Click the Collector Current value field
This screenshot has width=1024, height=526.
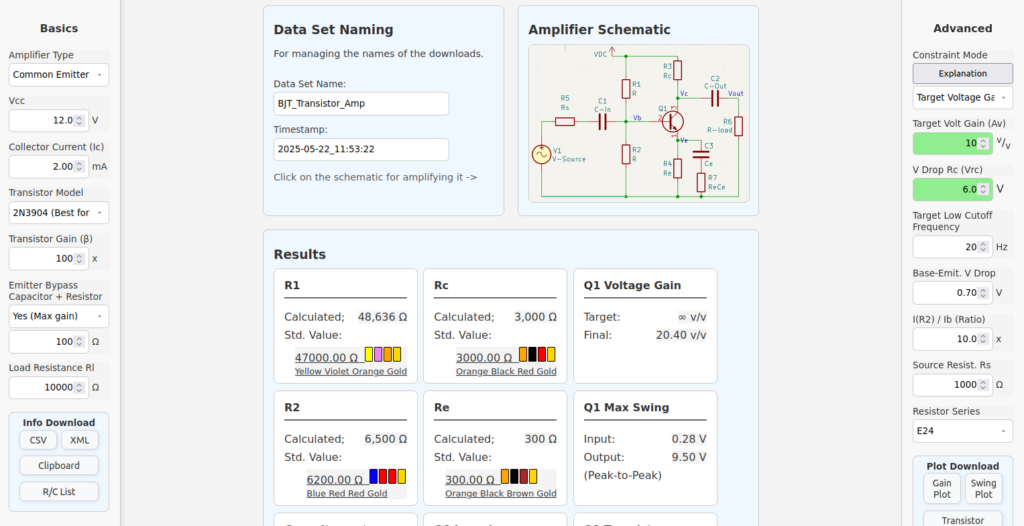click(49, 167)
